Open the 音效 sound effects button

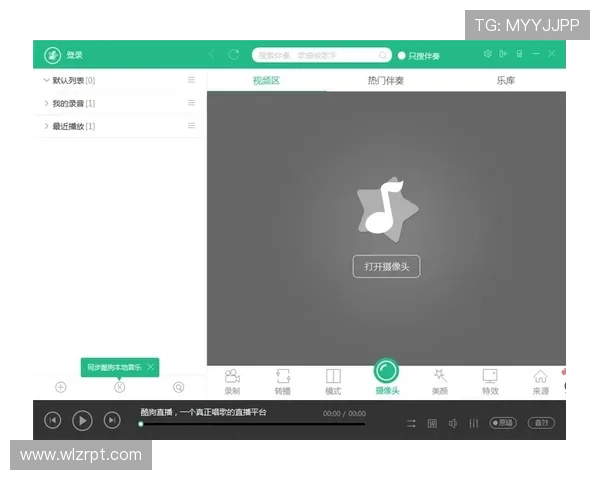pyautogui.click(x=541, y=423)
